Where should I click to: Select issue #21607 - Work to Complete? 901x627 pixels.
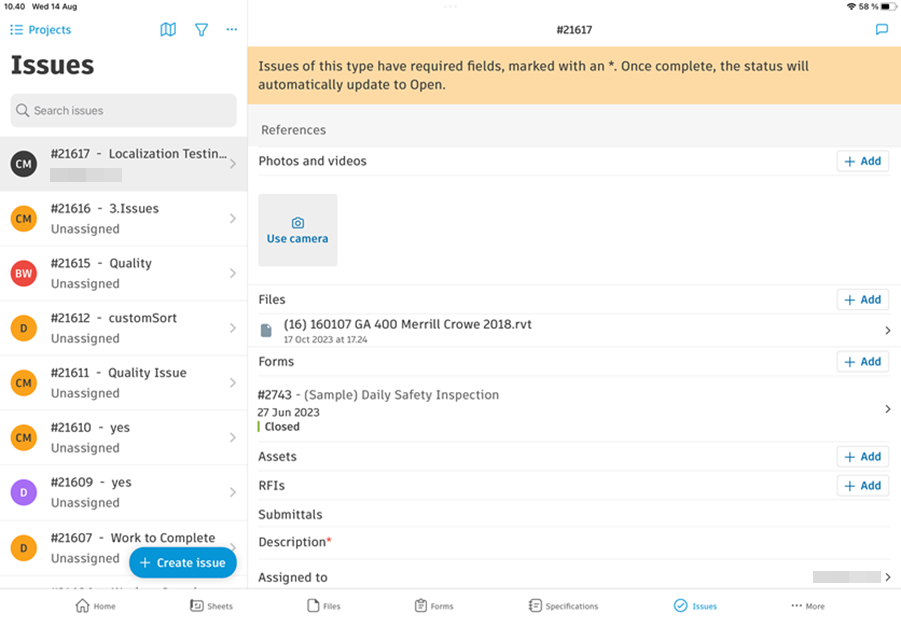(x=124, y=548)
